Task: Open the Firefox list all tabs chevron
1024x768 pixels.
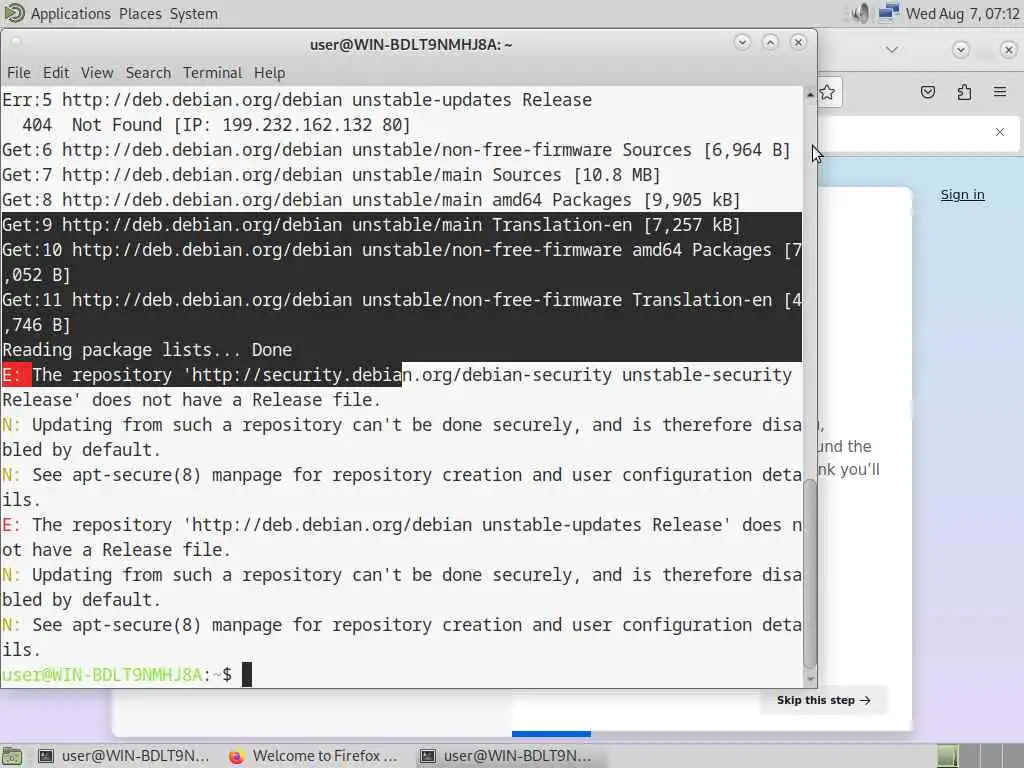Action: pyautogui.click(x=891, y=50)
